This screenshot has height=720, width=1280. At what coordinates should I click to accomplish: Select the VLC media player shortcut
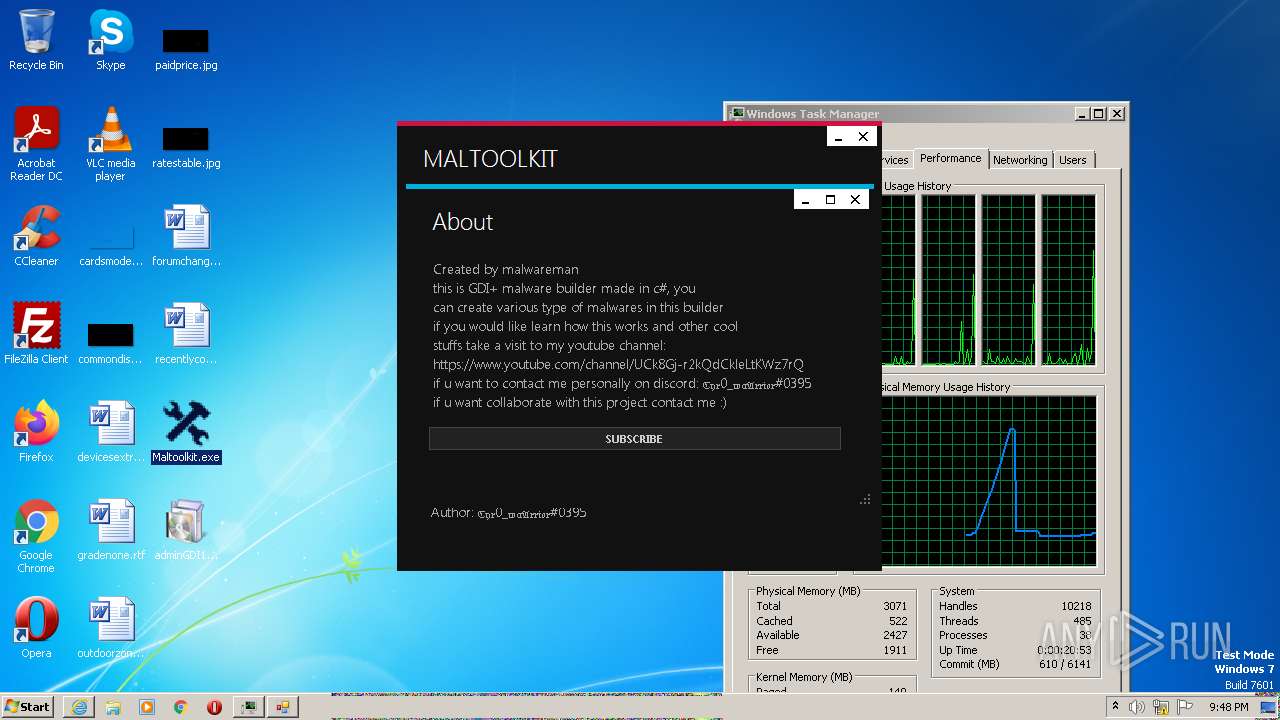[110, 144]
